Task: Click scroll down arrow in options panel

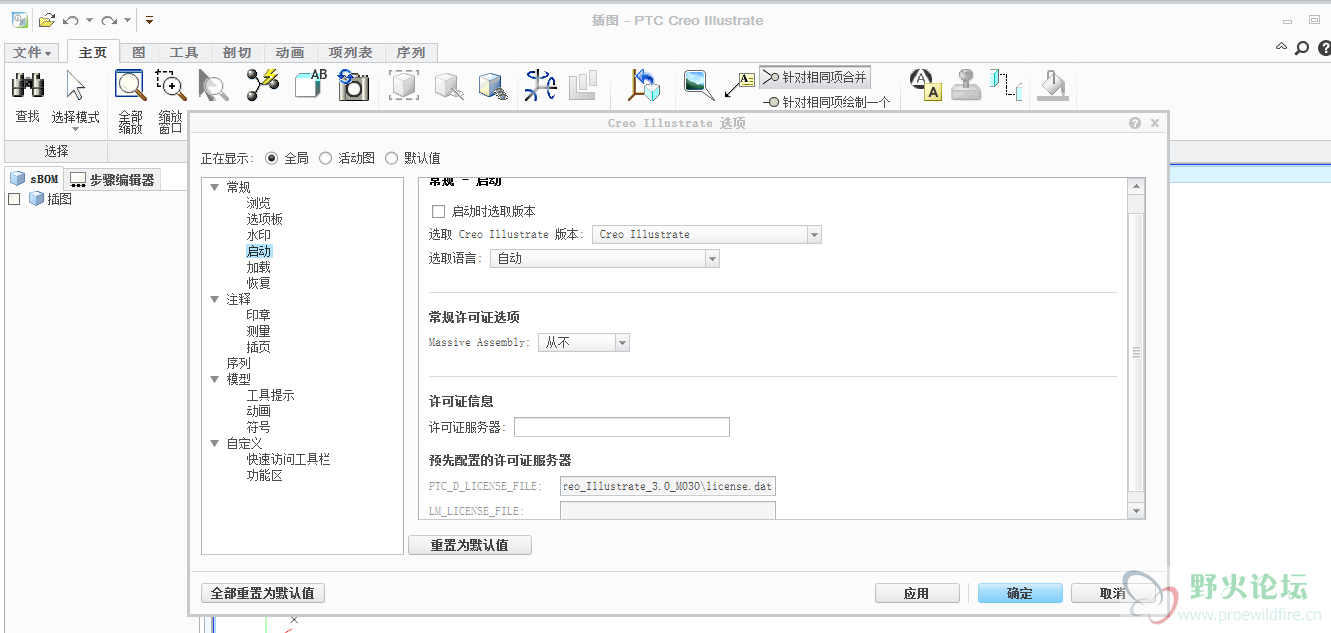Action: [x=1135, y=510]
